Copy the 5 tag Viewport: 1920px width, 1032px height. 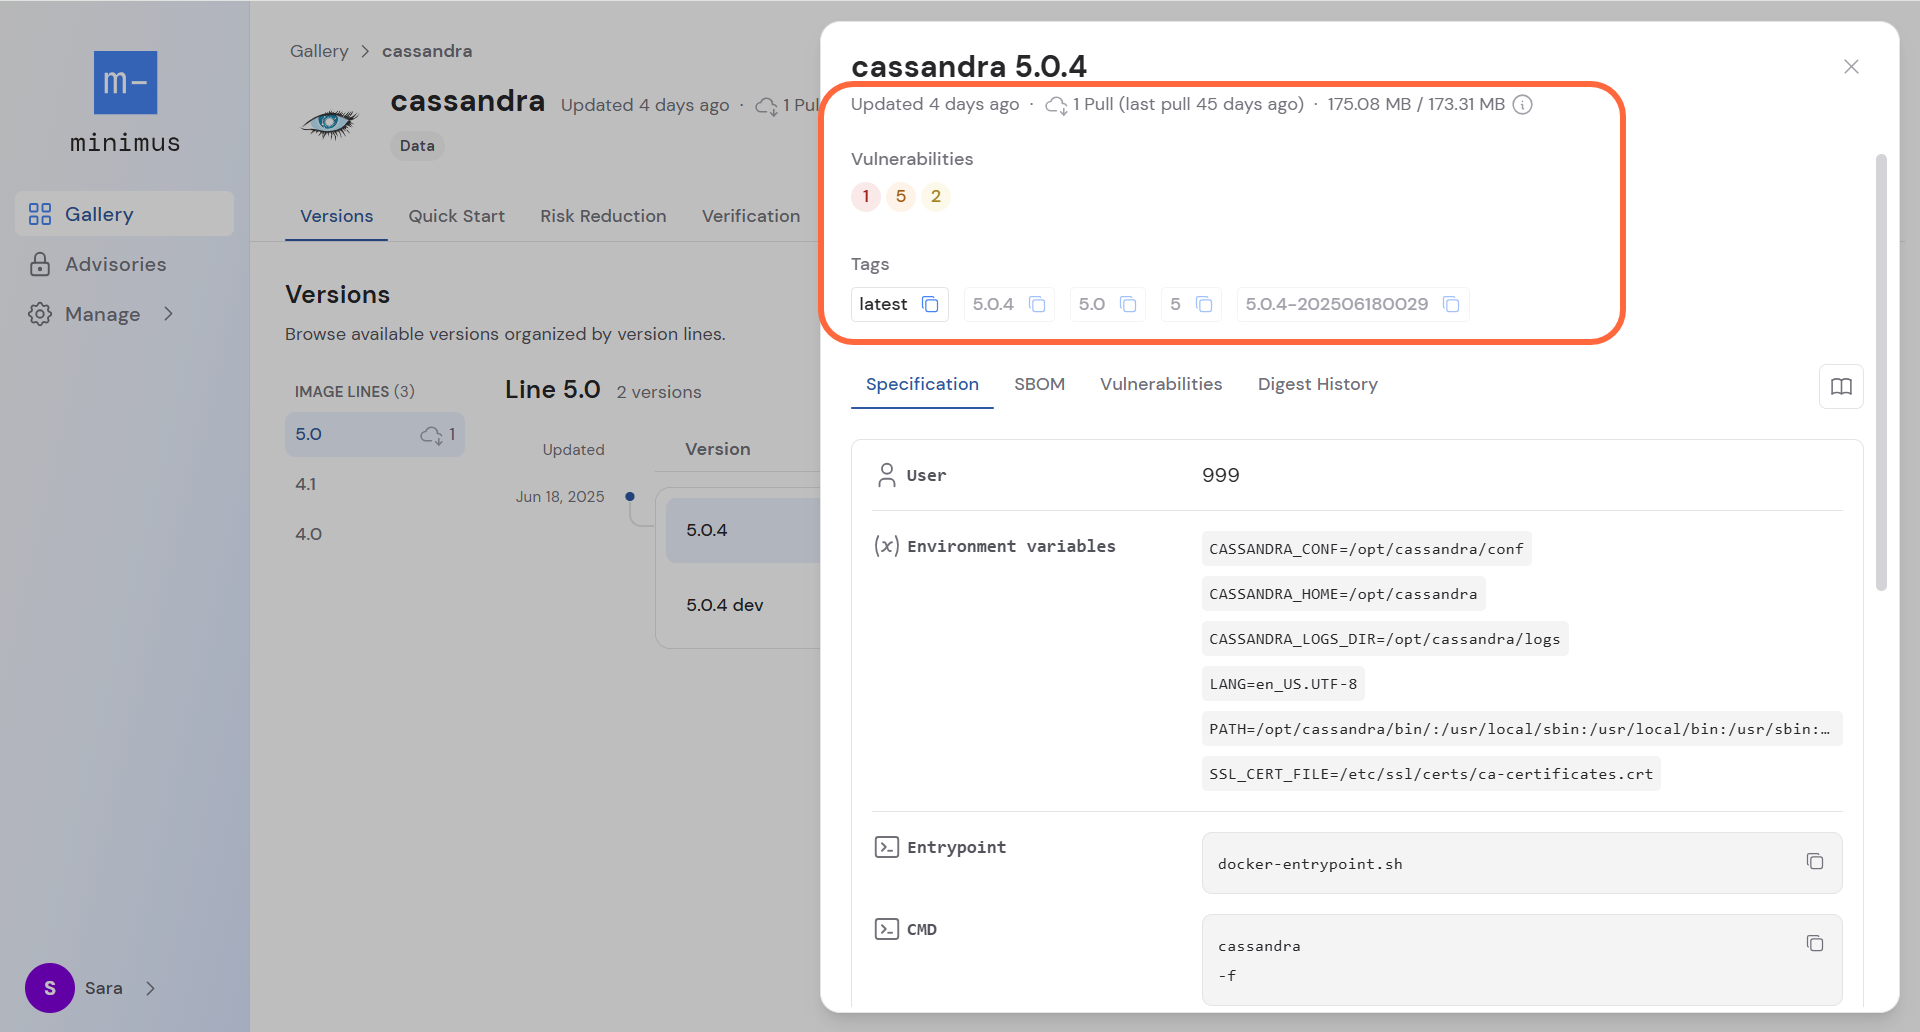(x=1204, y=304)
